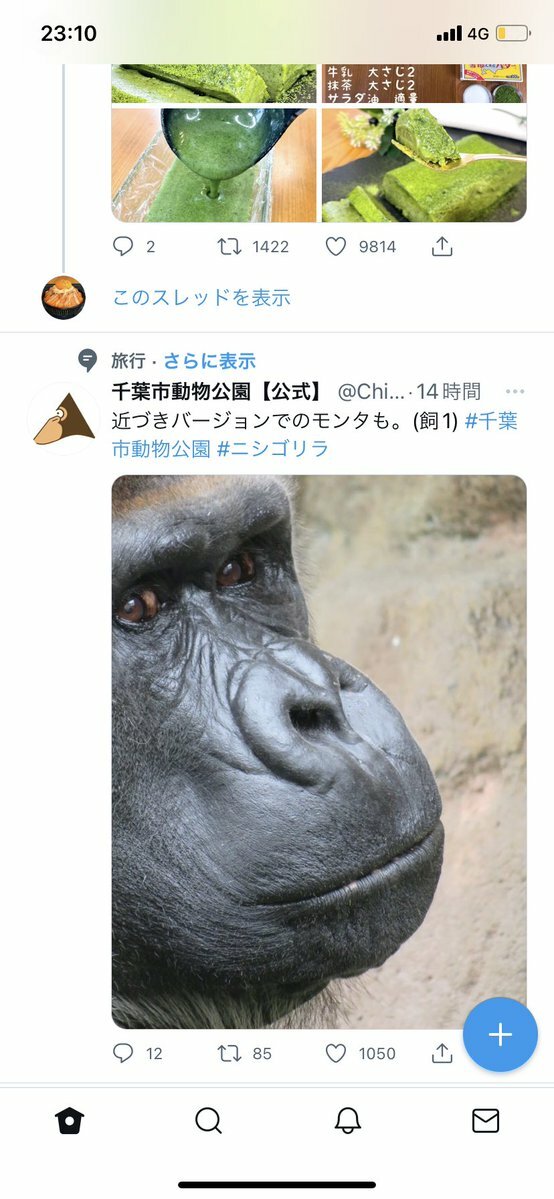This screenshot has height=1199, width=554.
Task: Share the gorilla tweet via share icon
Action: 442,1053
